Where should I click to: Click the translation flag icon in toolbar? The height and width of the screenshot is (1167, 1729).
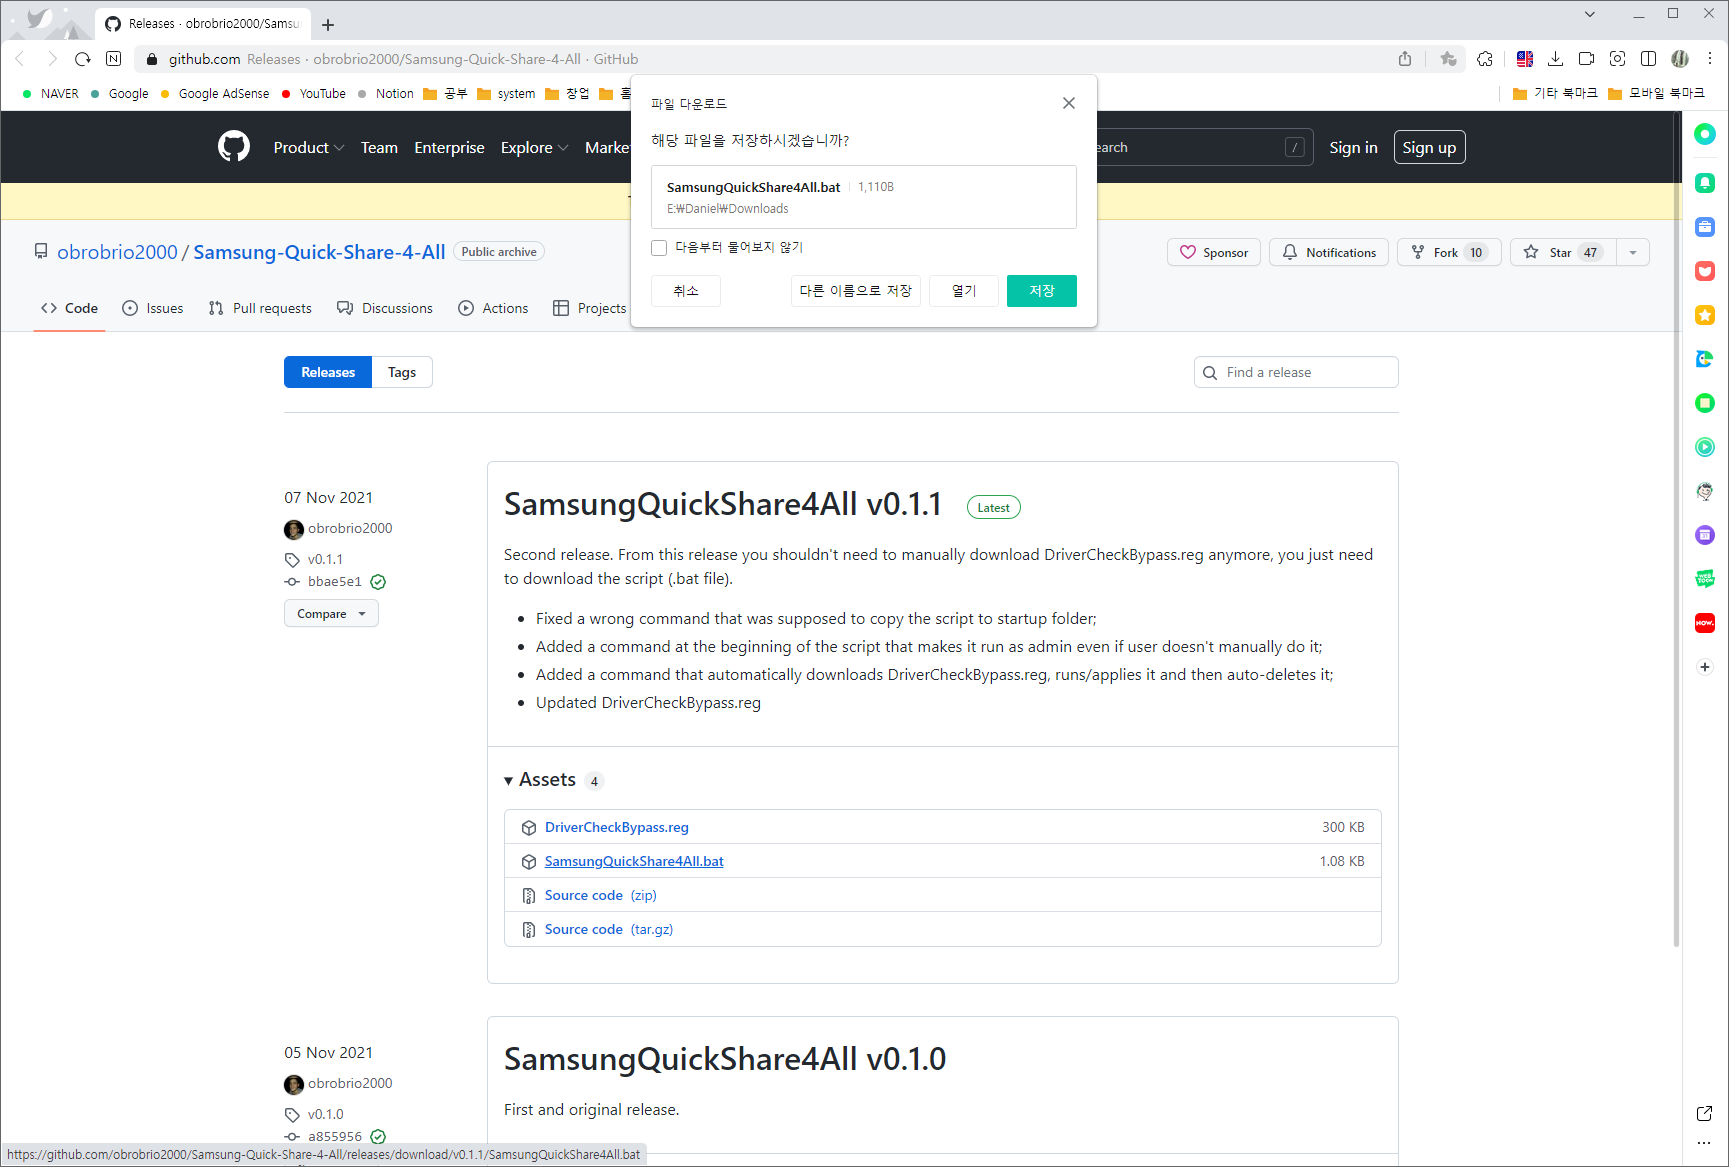[1524, 59]
